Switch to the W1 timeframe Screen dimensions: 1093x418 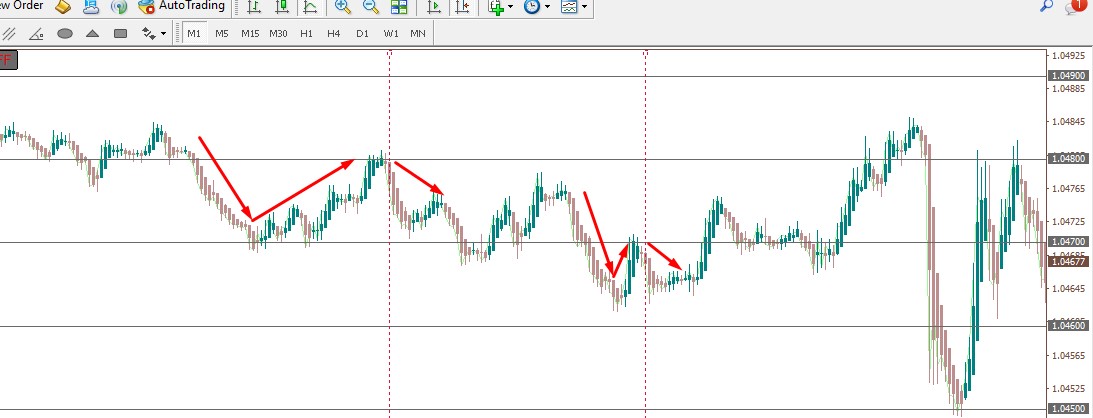(x=390, y=33)
